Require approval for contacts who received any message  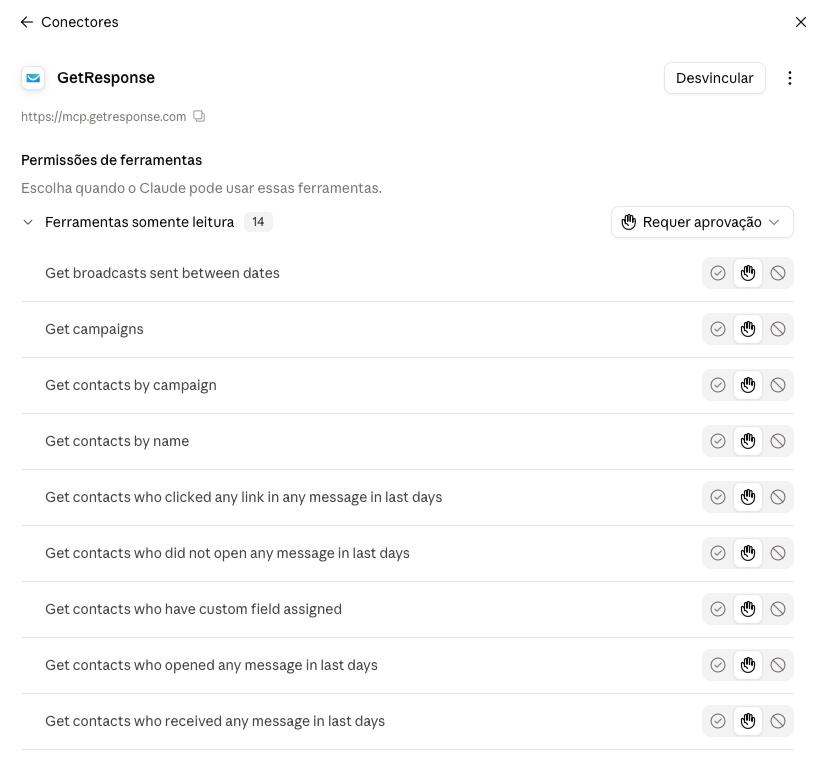click(x=748, y=721)
